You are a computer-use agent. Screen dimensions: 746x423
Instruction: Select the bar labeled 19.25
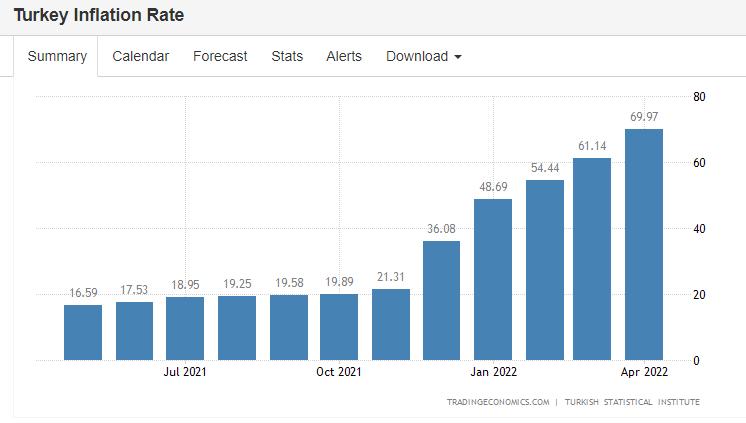click(237, 328)
